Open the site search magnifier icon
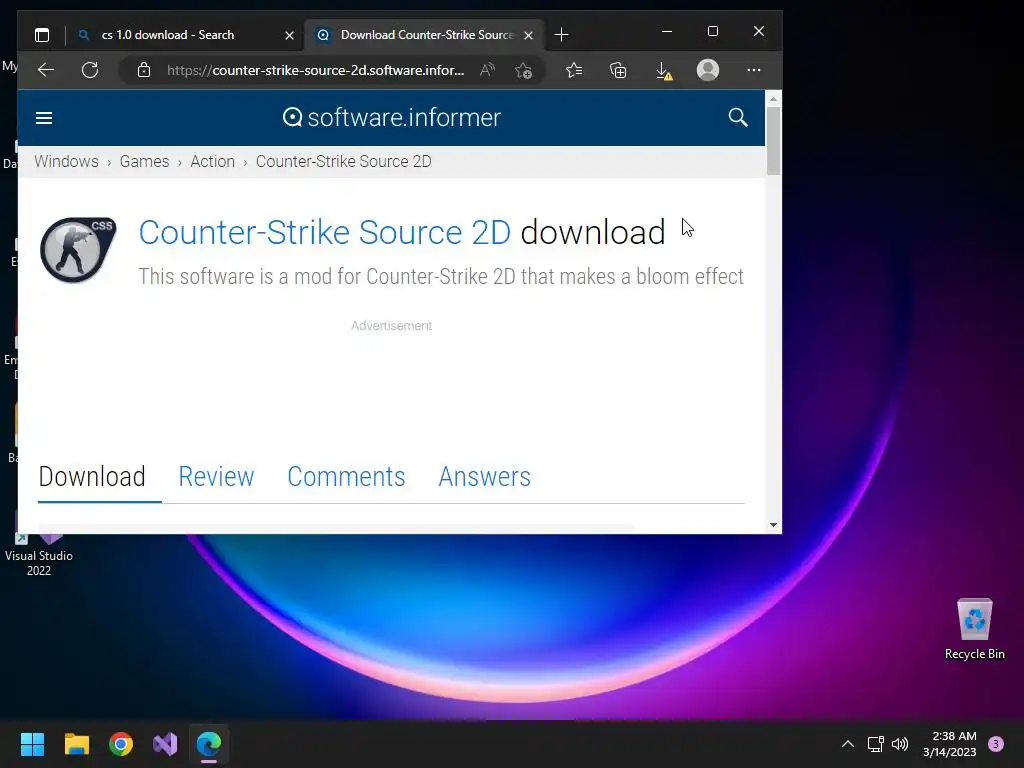The width and height of the screenshot is (1024, 768). (x=738, y=118)
